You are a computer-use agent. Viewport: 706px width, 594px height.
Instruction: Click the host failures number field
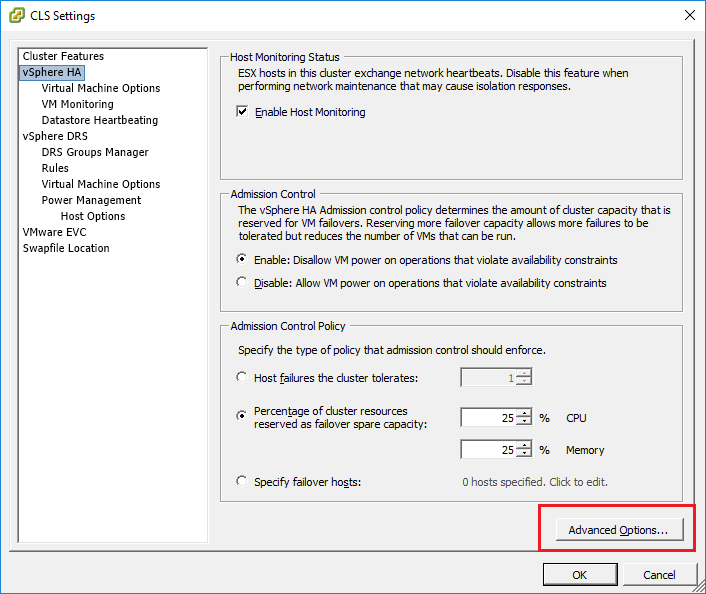[x=489, y=377]
